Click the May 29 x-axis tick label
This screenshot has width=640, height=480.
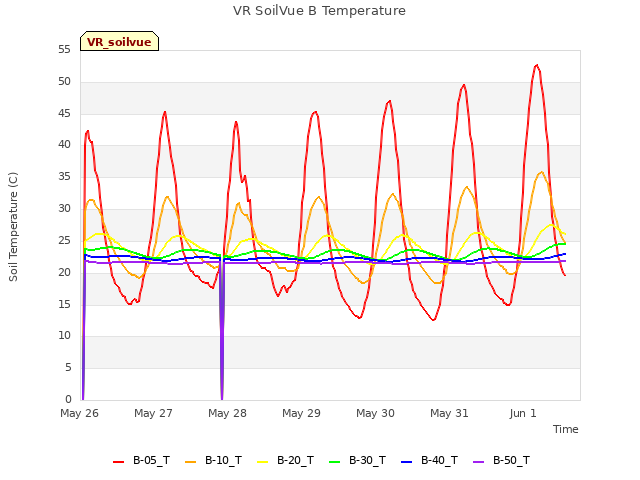301,413
